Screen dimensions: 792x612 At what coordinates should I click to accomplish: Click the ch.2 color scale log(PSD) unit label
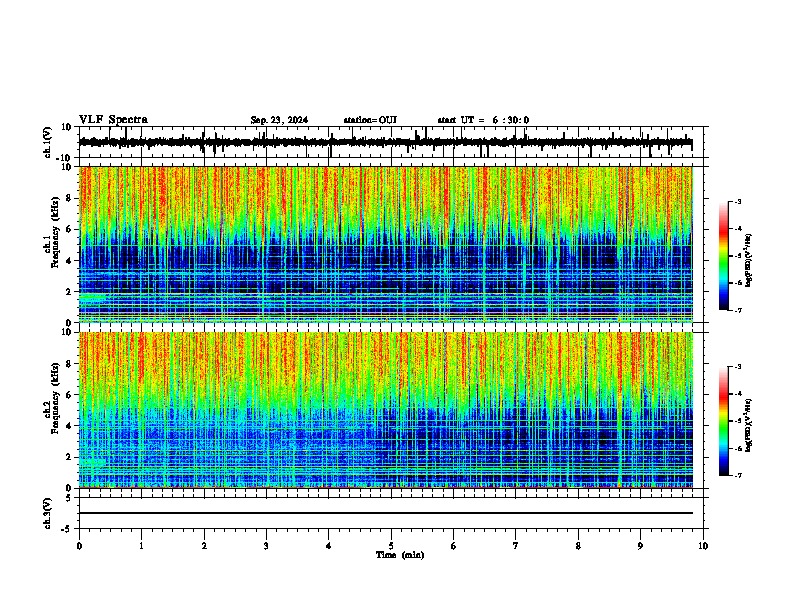(749, 425)
